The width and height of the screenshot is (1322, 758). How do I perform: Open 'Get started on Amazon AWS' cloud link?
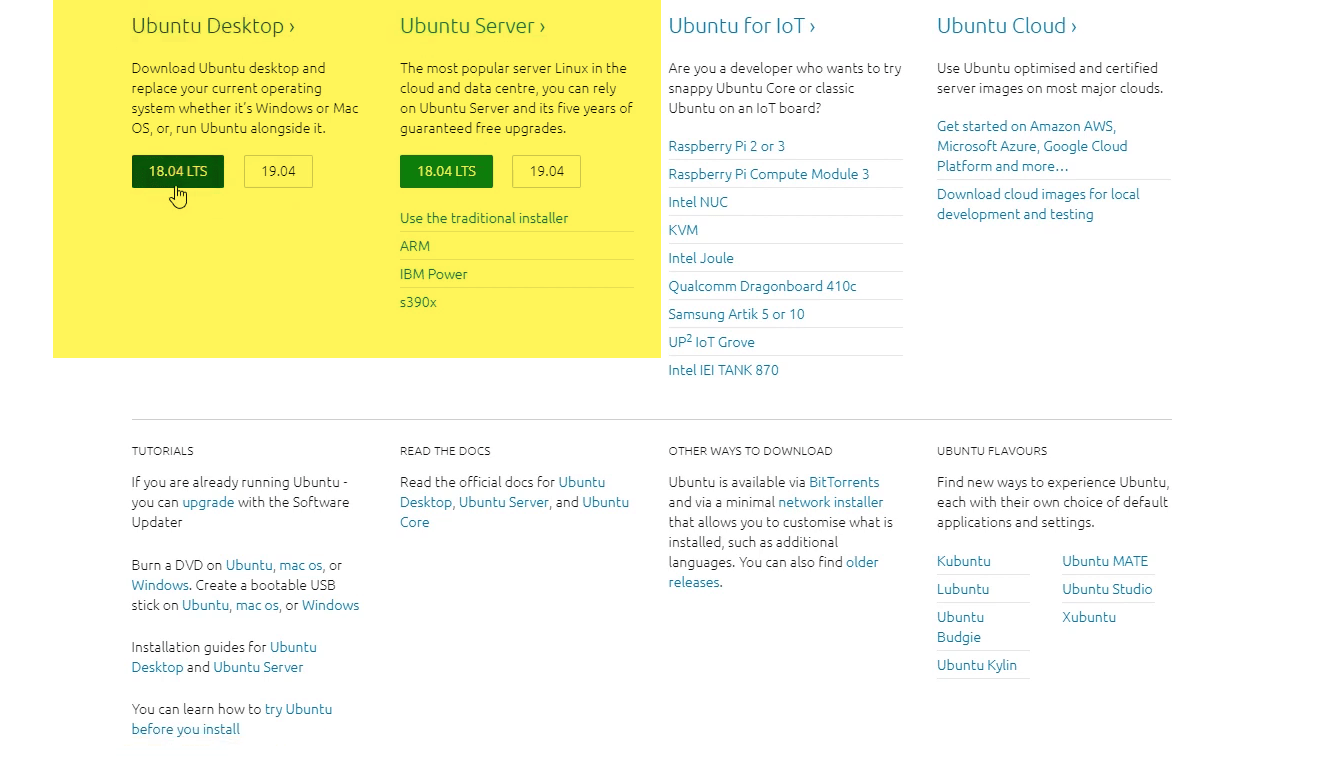coord(1032,146)
